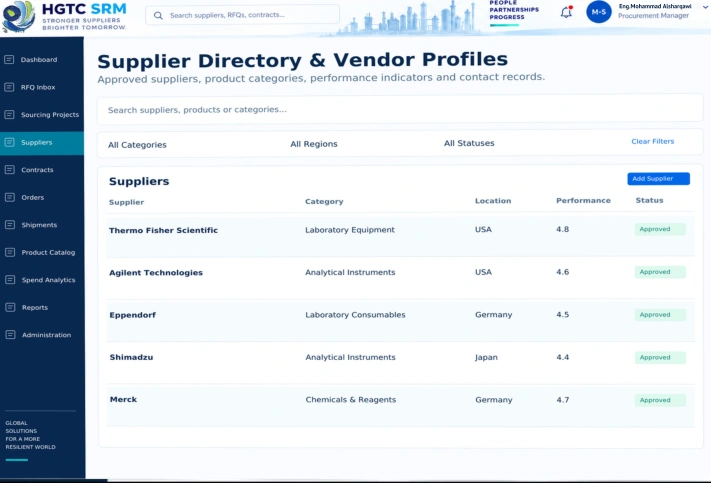711x483 pixels.
Task: Open Product Catalog in the sidebar
Action: [49, 252]
